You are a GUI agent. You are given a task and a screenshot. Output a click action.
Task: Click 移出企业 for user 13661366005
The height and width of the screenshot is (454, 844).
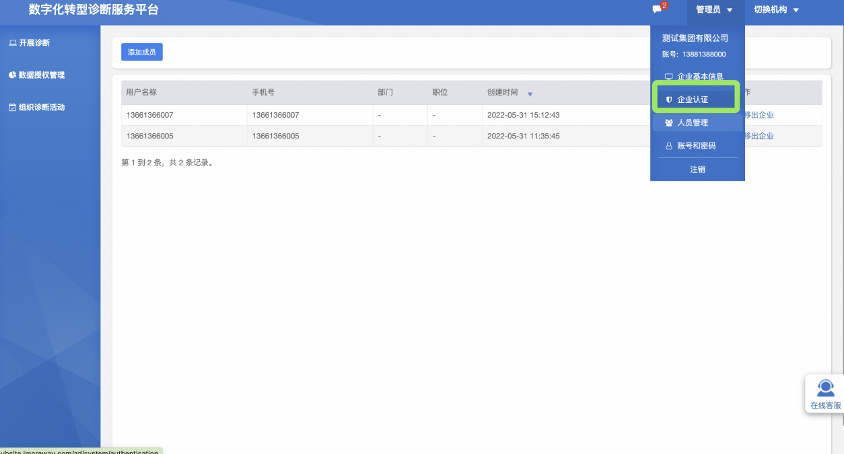click(759, 136)
